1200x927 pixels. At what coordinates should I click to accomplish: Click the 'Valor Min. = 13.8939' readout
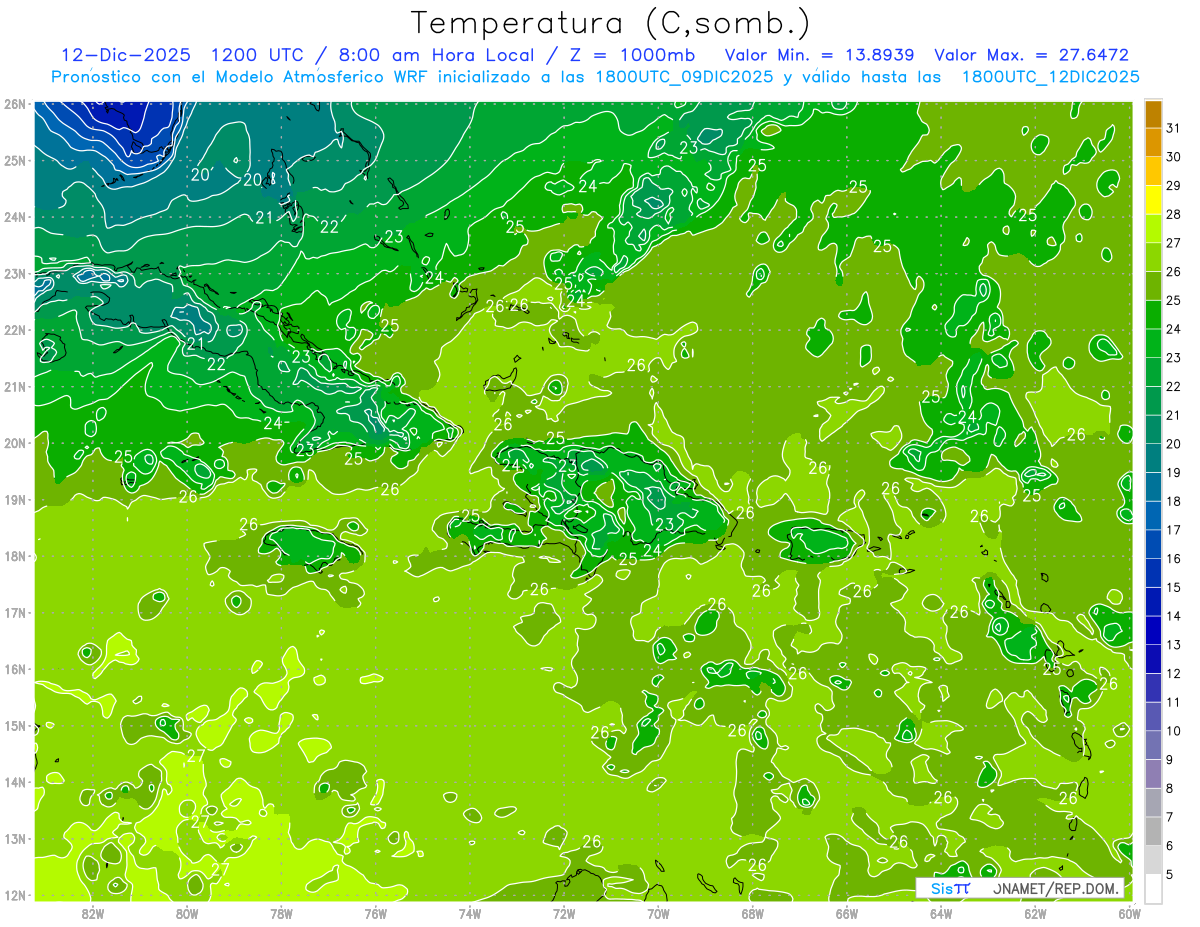(820, 55)
